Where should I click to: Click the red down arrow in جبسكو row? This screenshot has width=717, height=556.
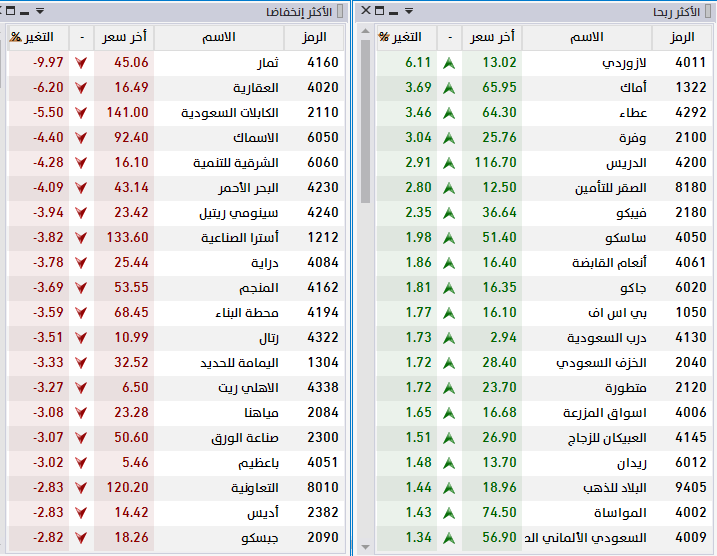[x=81, y=538]
